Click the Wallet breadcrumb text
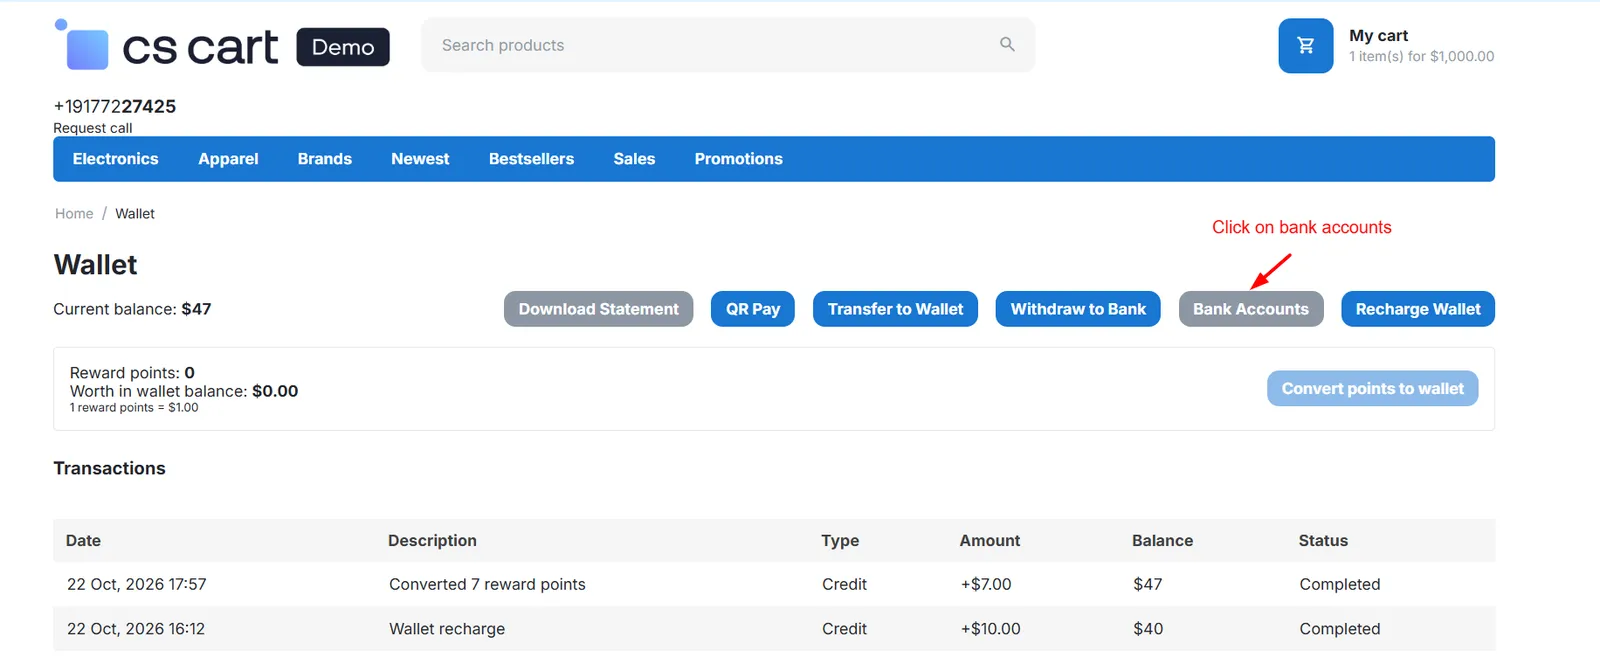Viewport: 1600px width, 664px height. click(135, 214)
